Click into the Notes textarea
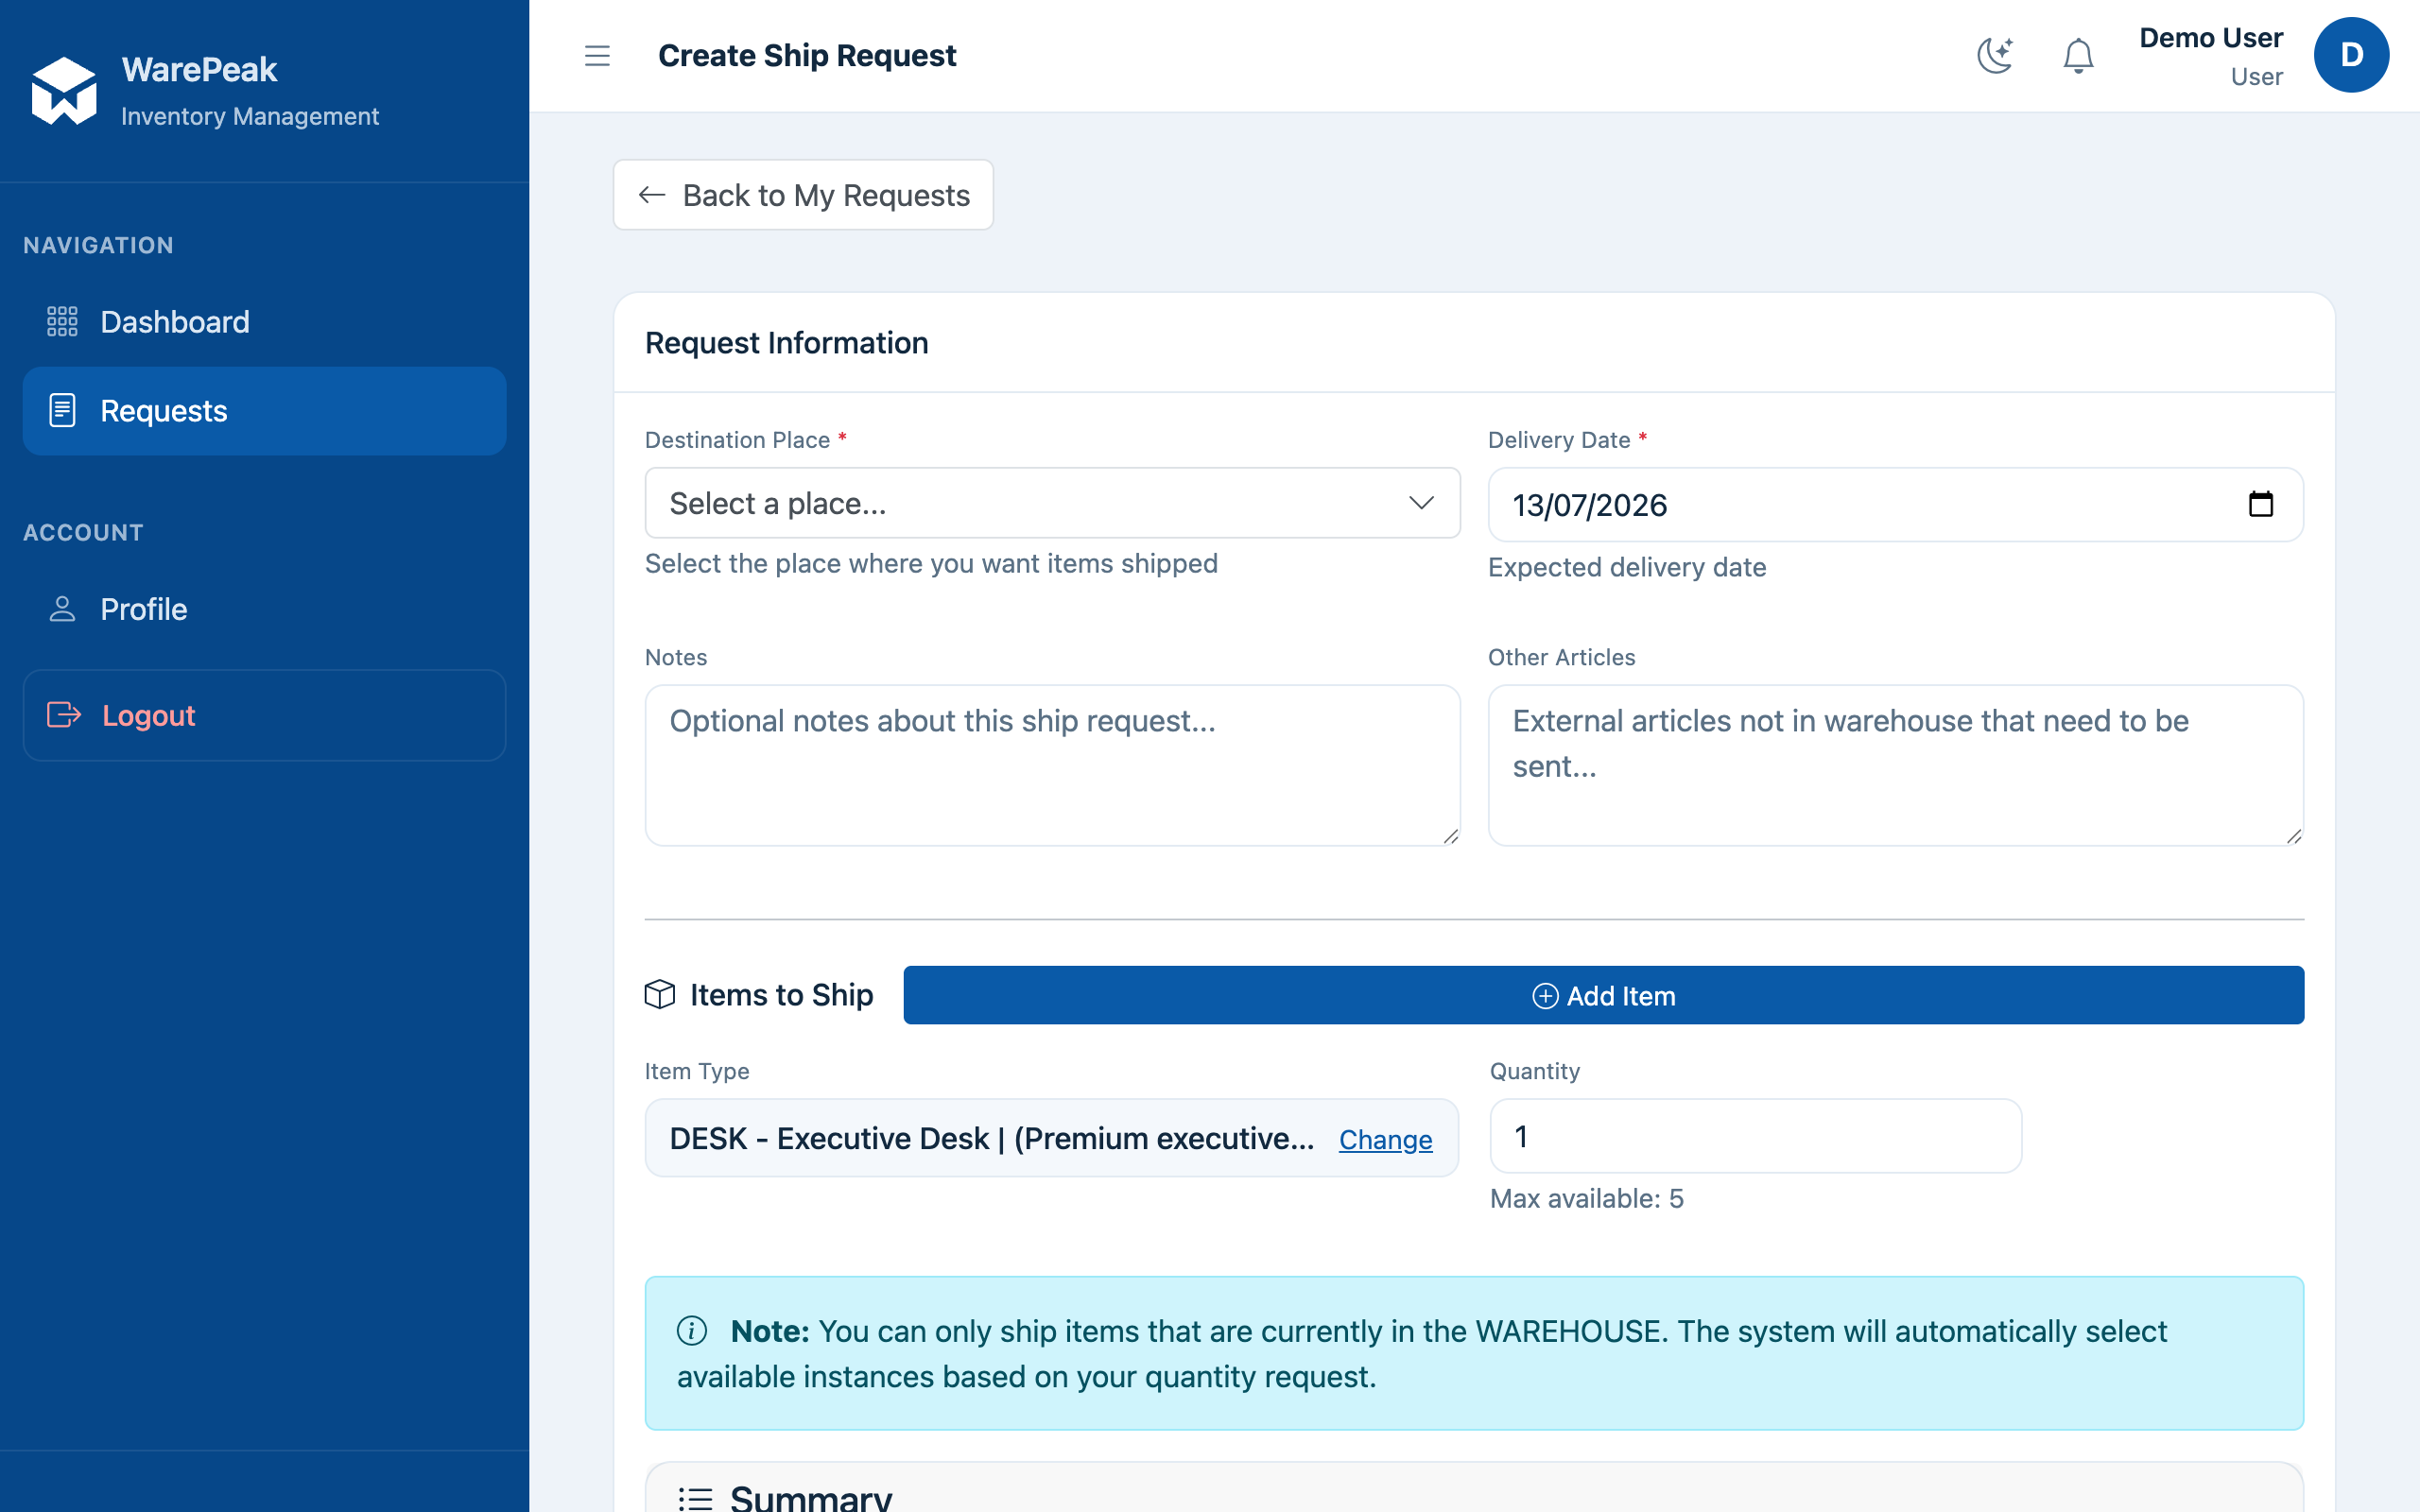2420x1512 pixels. click(1052, 765)
